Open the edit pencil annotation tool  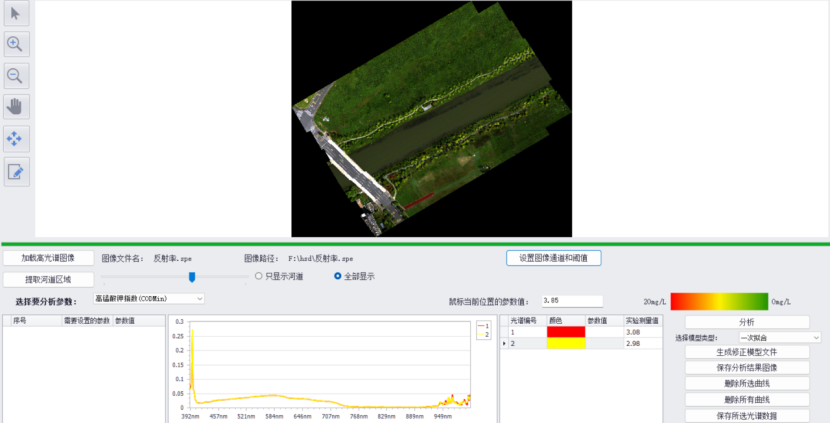click(x=17, y=171)
